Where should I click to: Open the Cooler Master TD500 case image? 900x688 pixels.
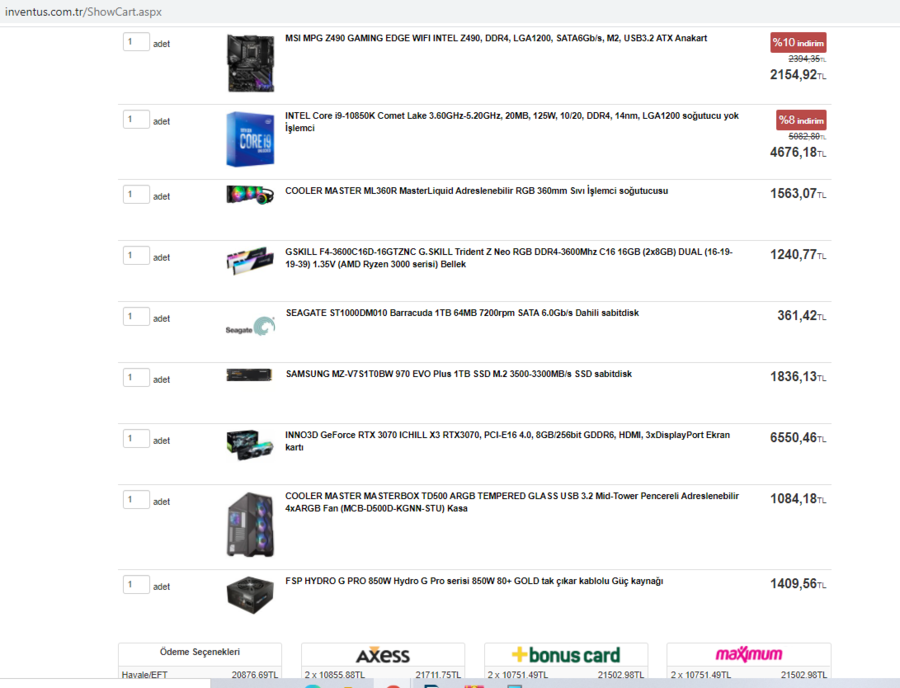pos(250,524)
